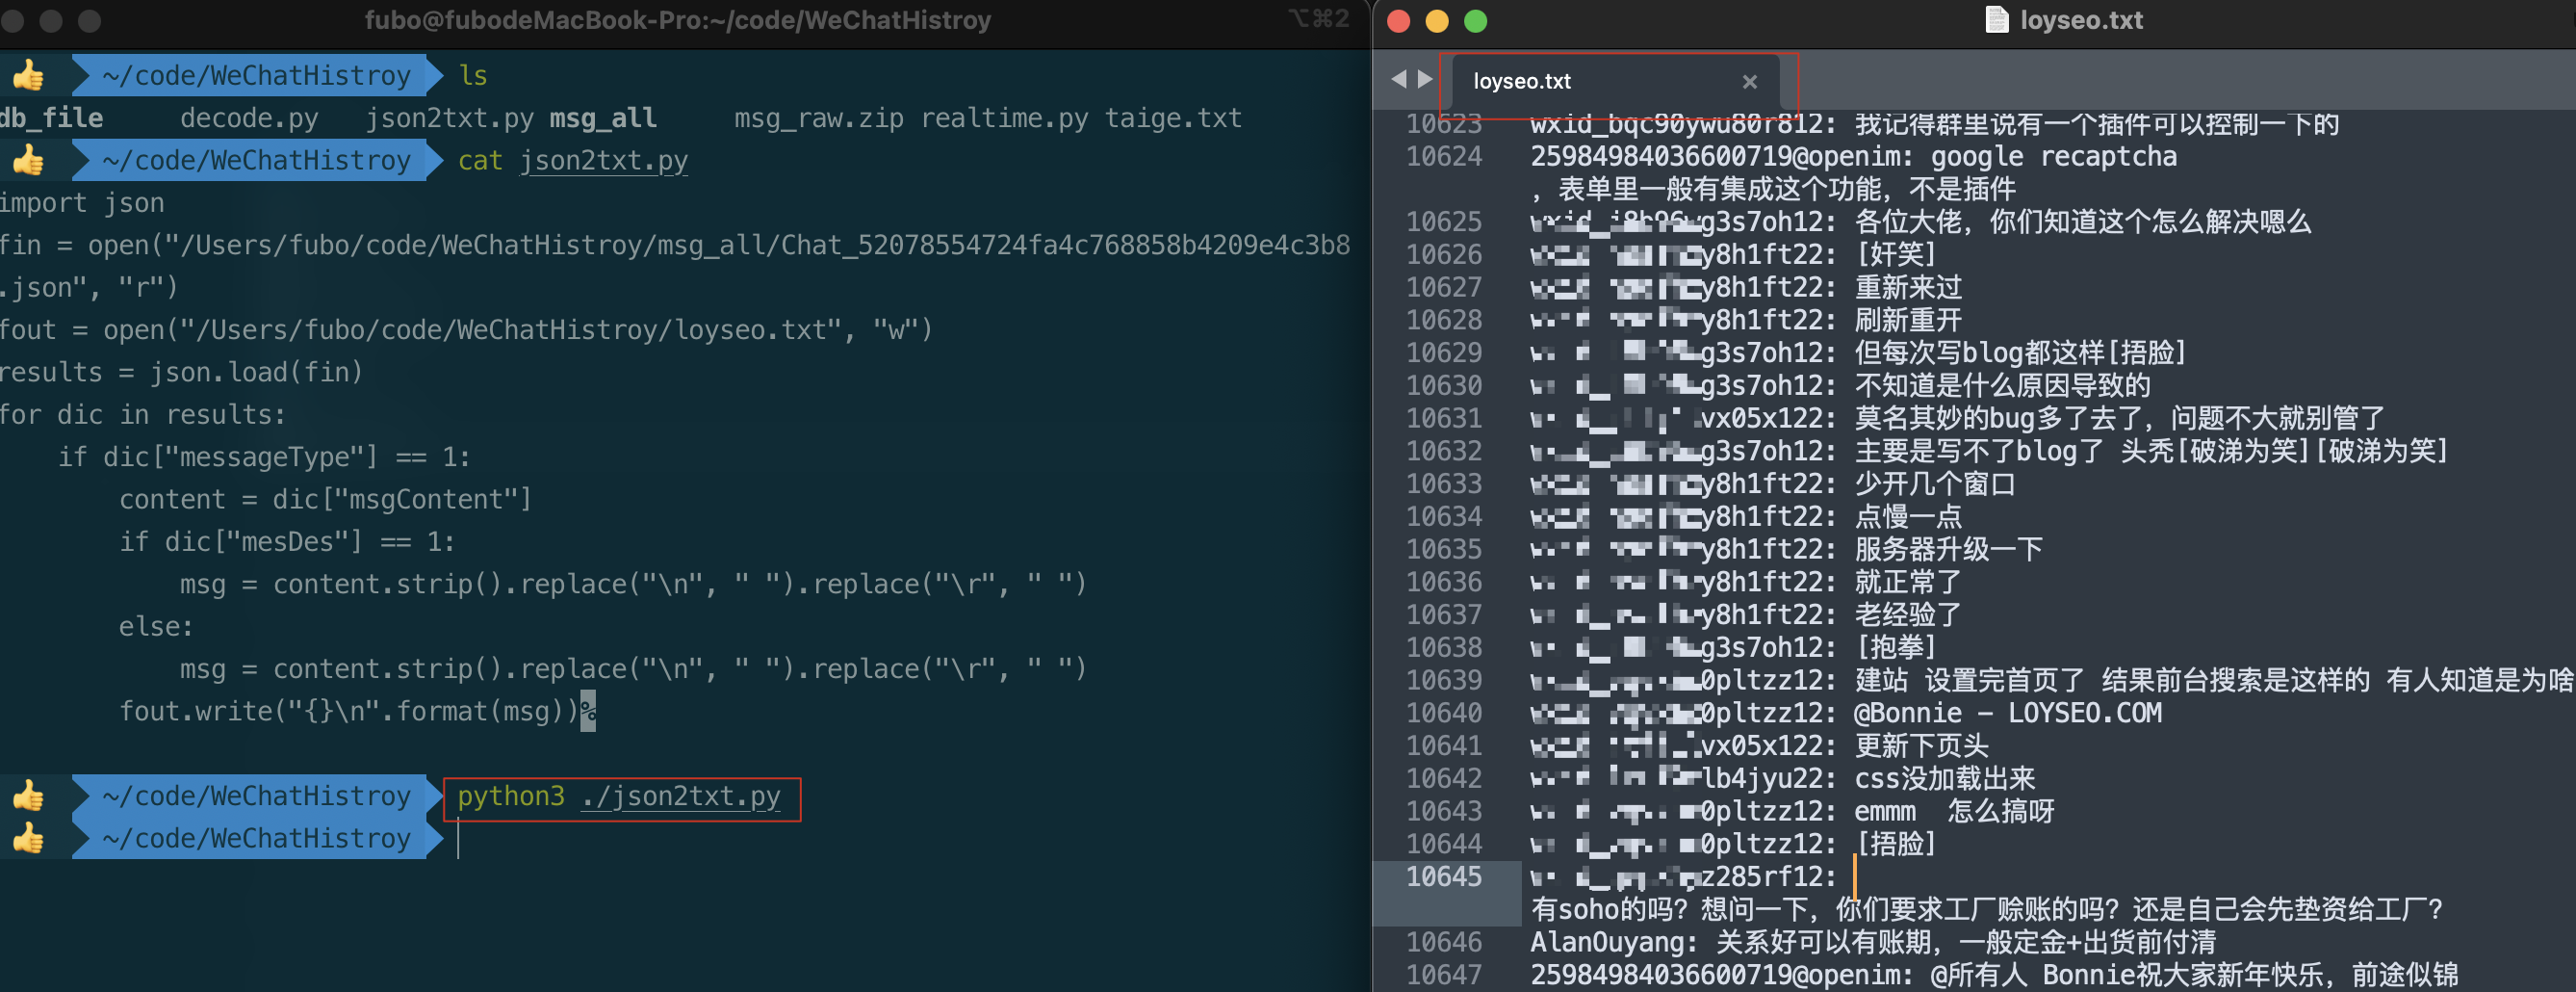The image size is (2576, 992).
Task: Close the loyseo.txt tab
Action: (1749, 82)
